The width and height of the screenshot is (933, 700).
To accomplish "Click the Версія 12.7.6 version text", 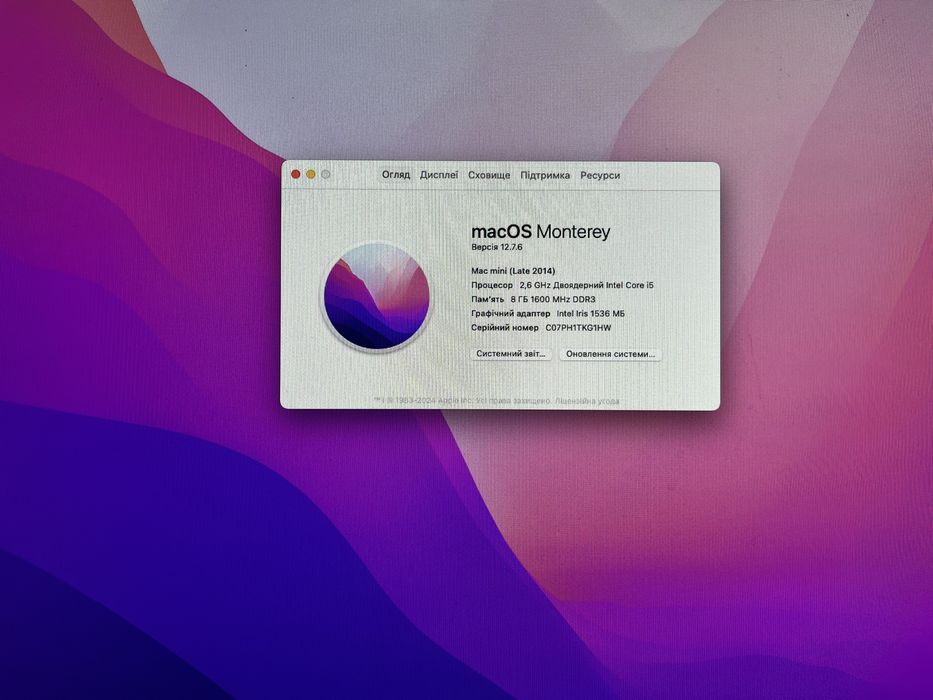I will pos(497,247).
